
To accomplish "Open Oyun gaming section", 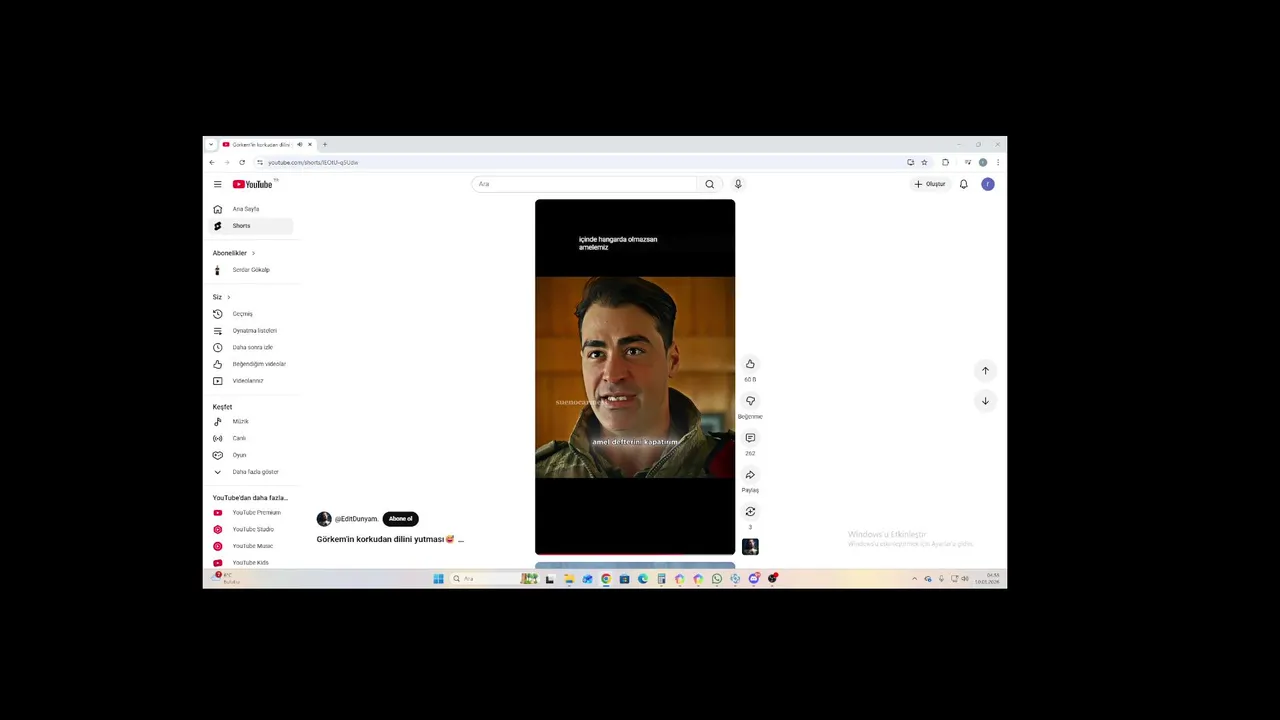I will [251, 455].
